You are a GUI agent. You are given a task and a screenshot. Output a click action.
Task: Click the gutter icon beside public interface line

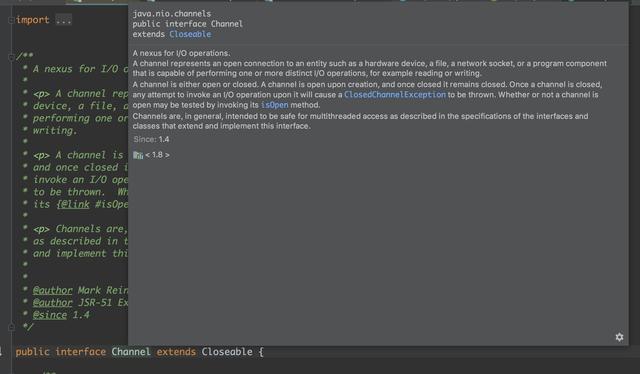coord(1,351)
